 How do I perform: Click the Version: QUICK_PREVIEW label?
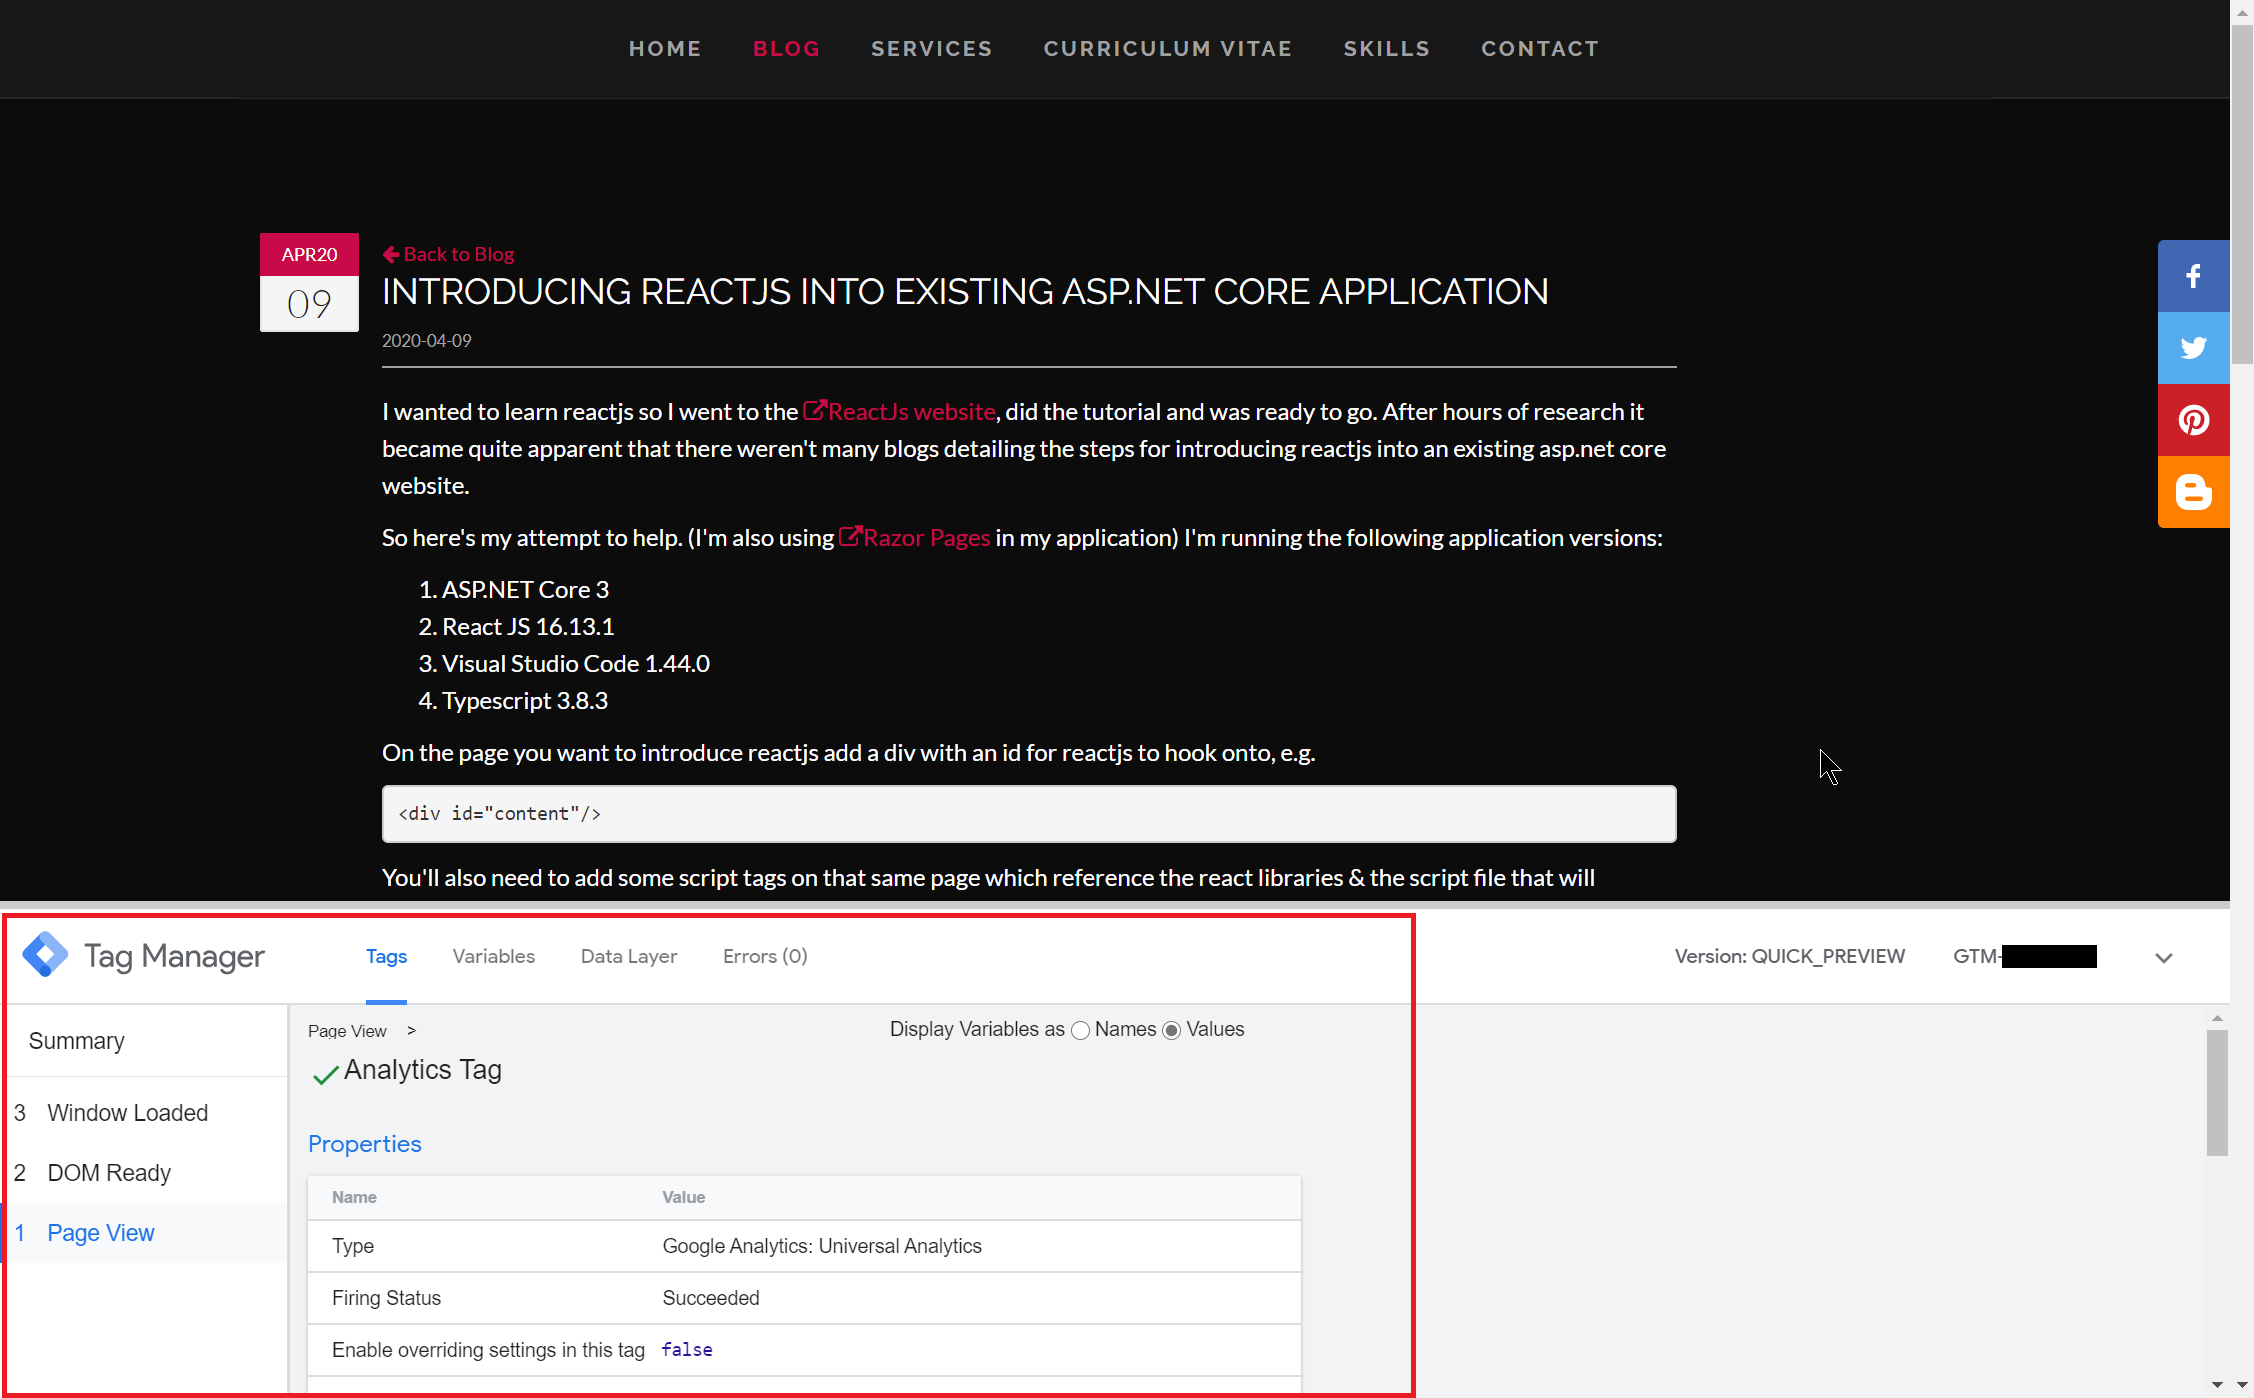(x=1790, y=956)
